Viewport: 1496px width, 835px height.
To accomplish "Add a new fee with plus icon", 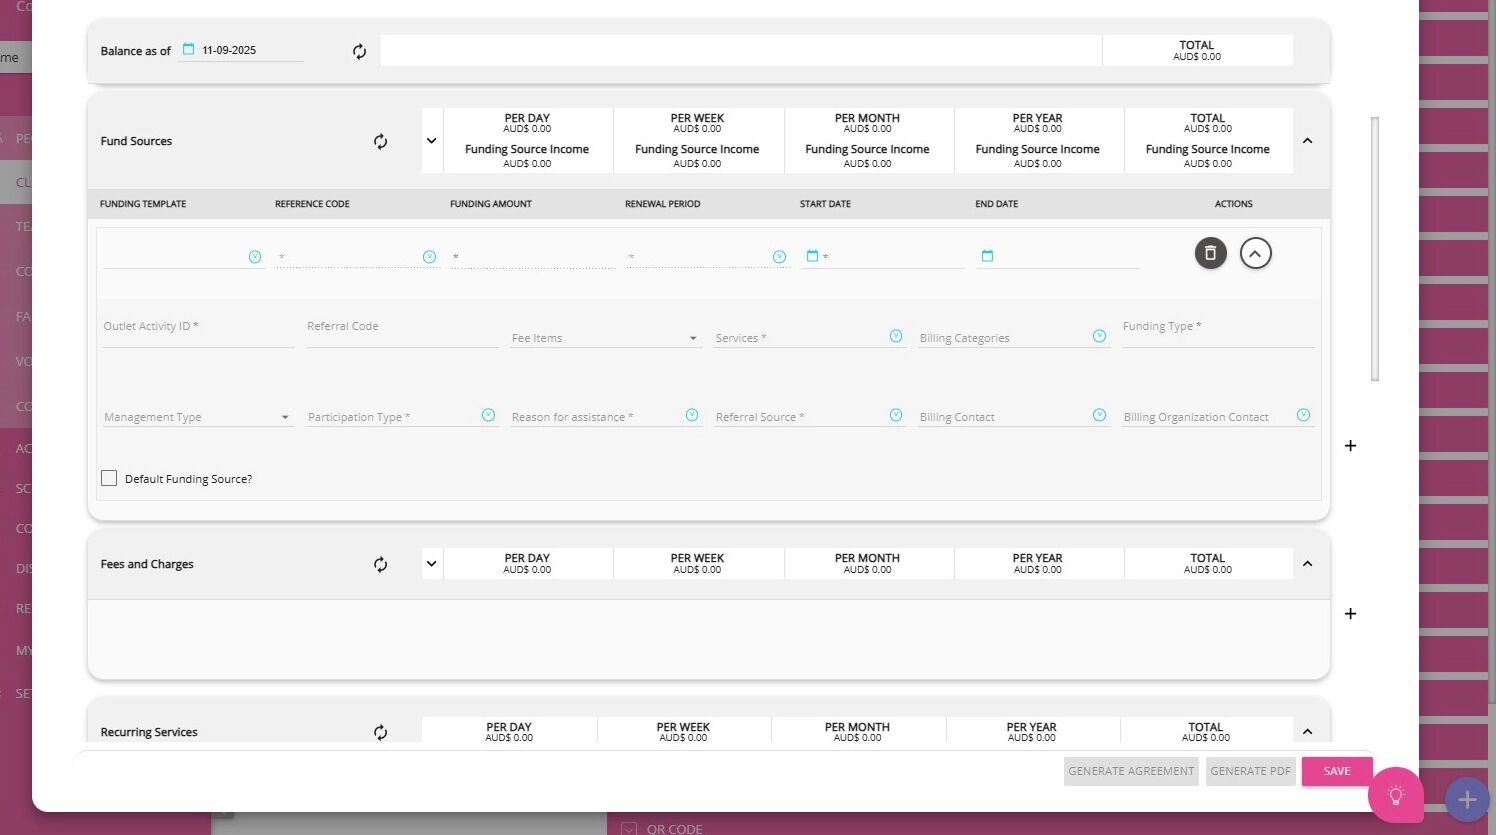I will point(1351,614).
